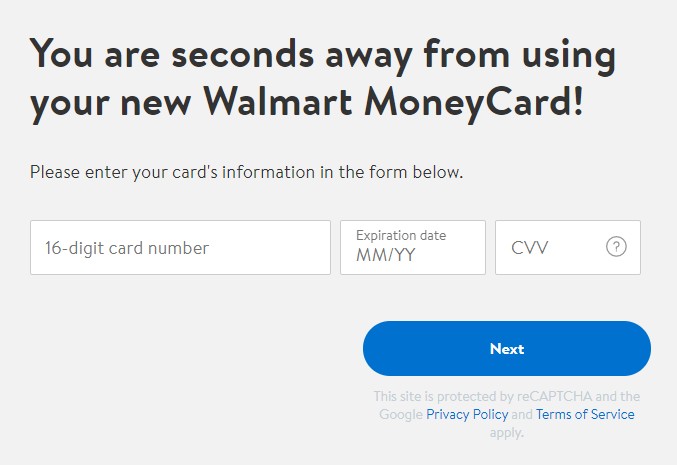The height and width of the screenshot is (465, 677).
Task: Show CVV location help tooltip
Action: (616, 247)
